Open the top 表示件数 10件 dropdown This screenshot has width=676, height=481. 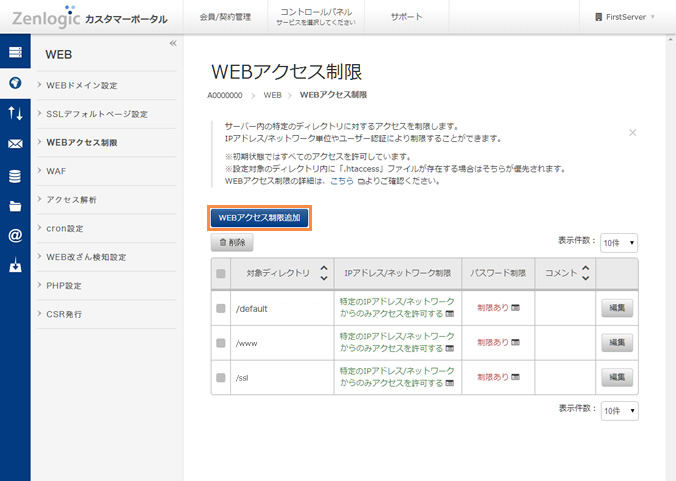pyautogui.click(x=619, y=243)
